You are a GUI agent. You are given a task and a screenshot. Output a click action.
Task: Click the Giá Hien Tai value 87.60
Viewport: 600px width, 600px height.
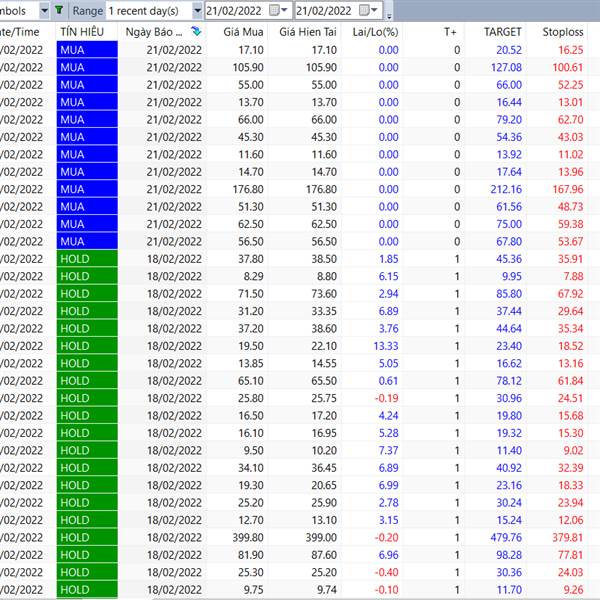324,555
